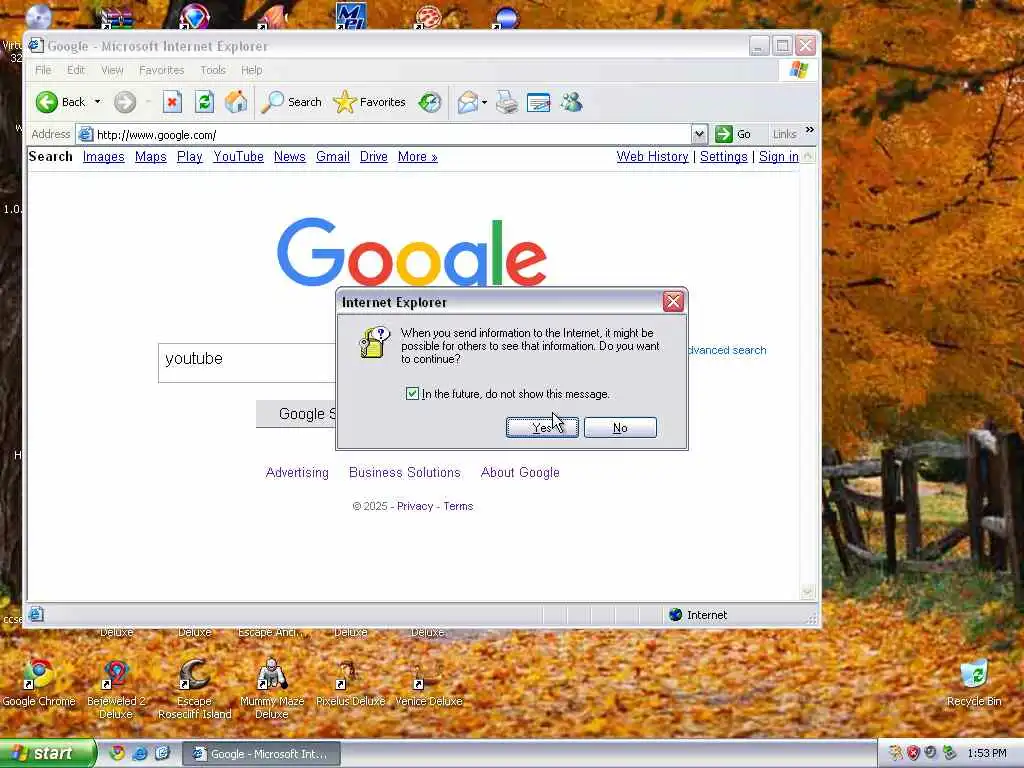Open Favorites star toolbar button
This screenshot has height=768, width=1024.
[370, 102]
